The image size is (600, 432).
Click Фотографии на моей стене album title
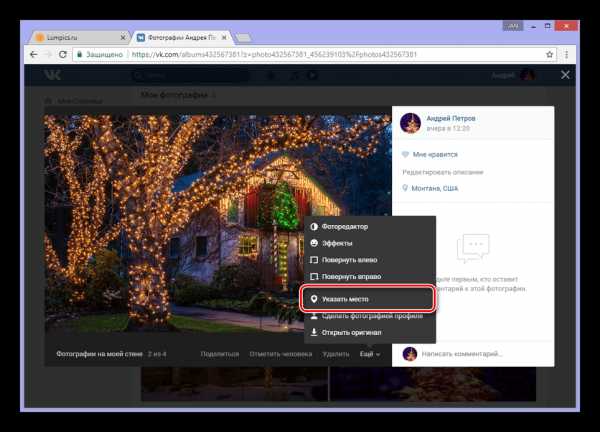click(x=99, y=354)
